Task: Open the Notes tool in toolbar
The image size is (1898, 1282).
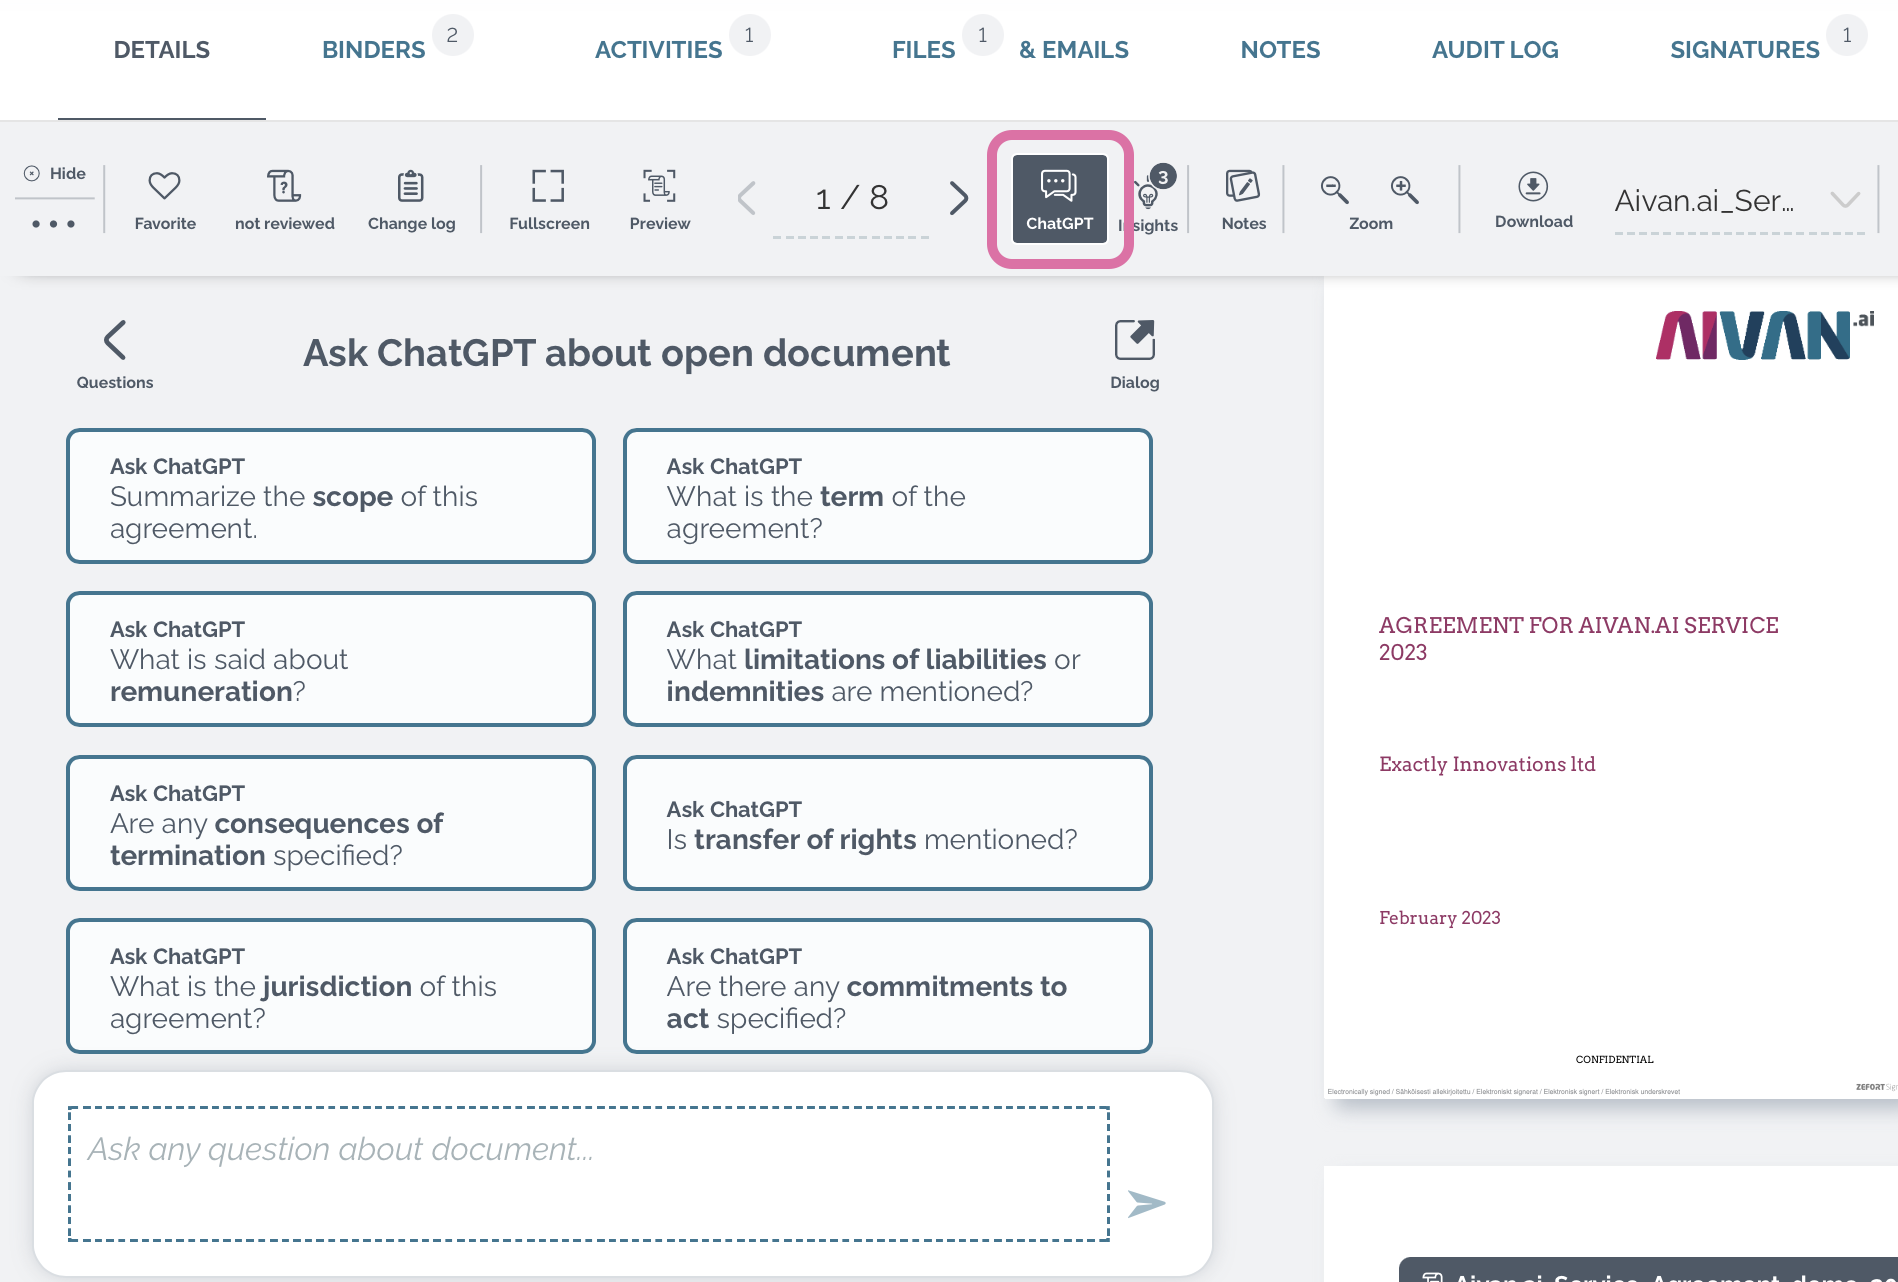Action: (1243, 200)
